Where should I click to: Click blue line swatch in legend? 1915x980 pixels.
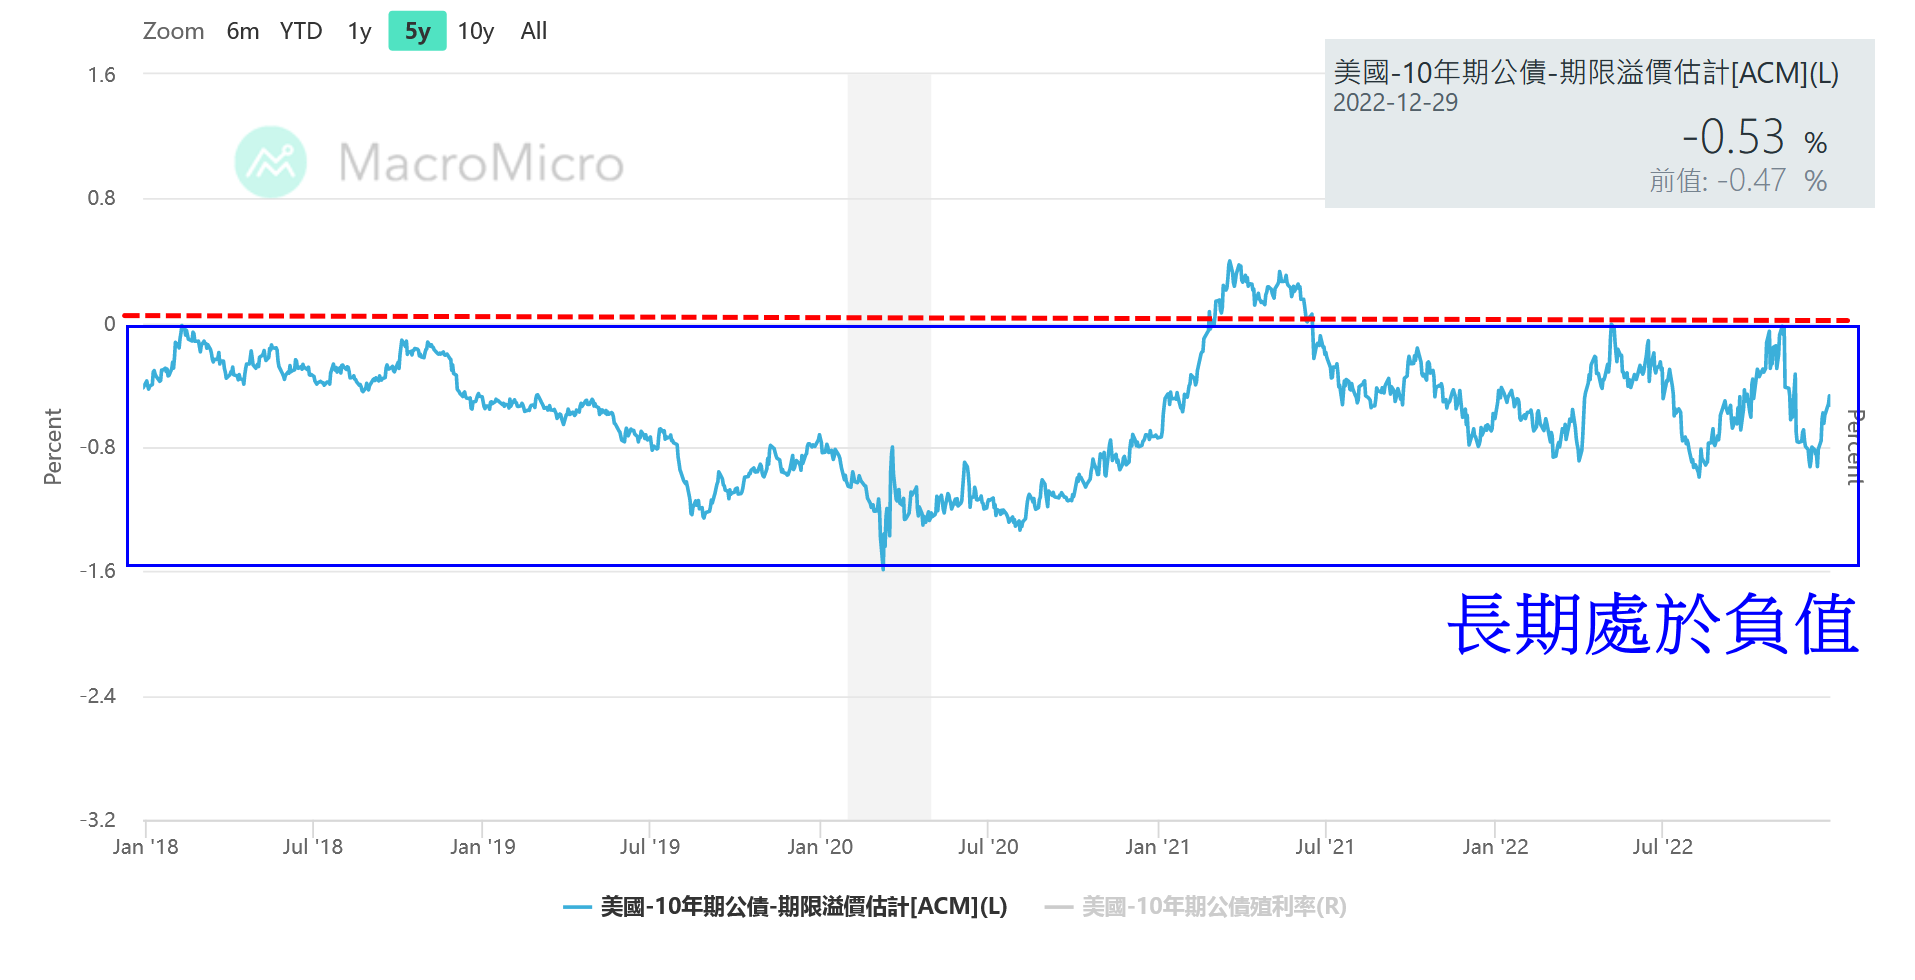[x=577, y=907]
